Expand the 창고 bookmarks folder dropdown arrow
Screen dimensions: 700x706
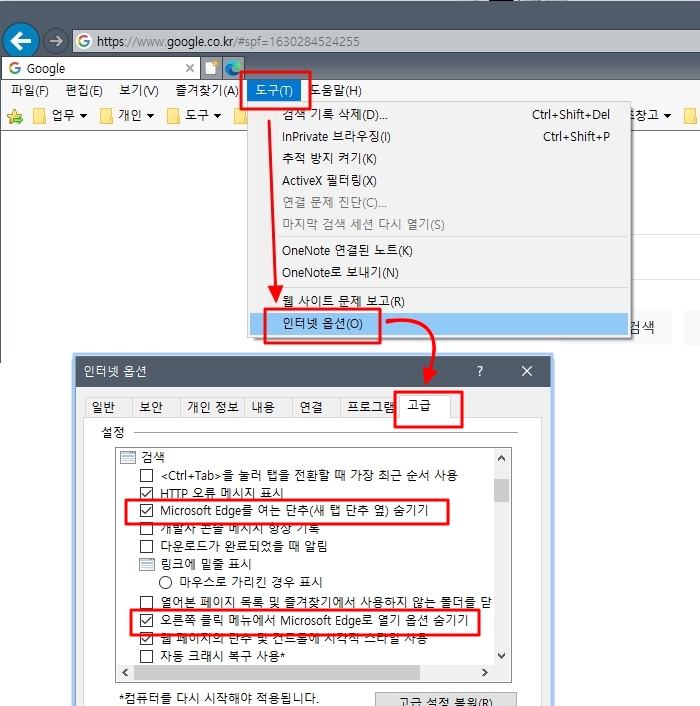(x=668, y=116)
